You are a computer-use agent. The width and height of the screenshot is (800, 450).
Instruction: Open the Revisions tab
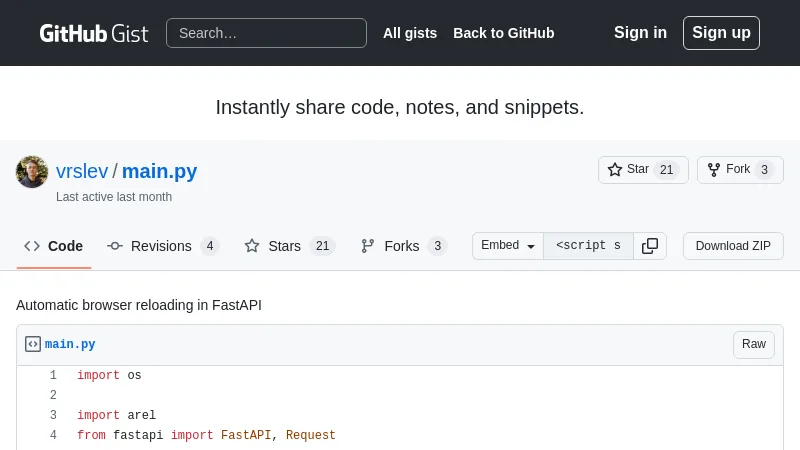[x=162, y=246]
